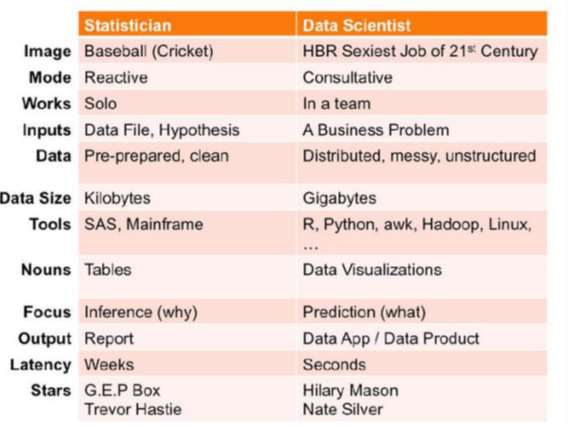Click the Latency row label

(41, 365)
